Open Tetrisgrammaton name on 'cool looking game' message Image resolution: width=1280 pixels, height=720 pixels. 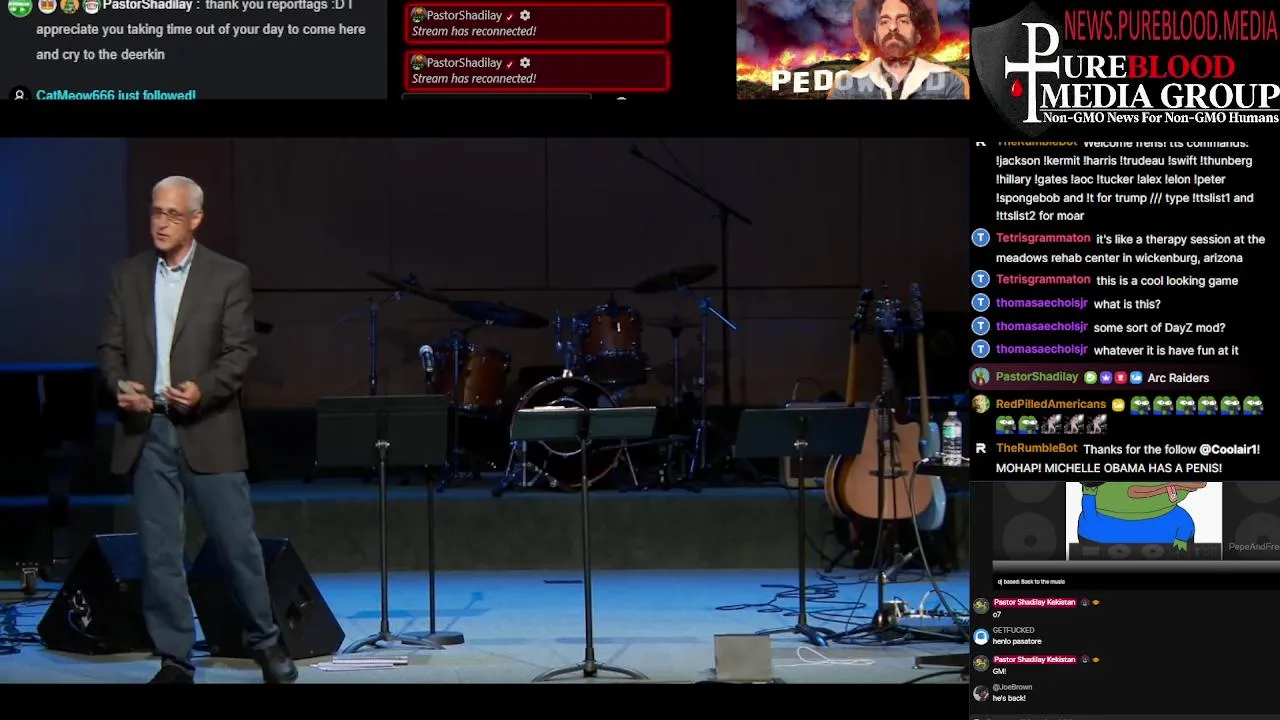[1043, 279]
